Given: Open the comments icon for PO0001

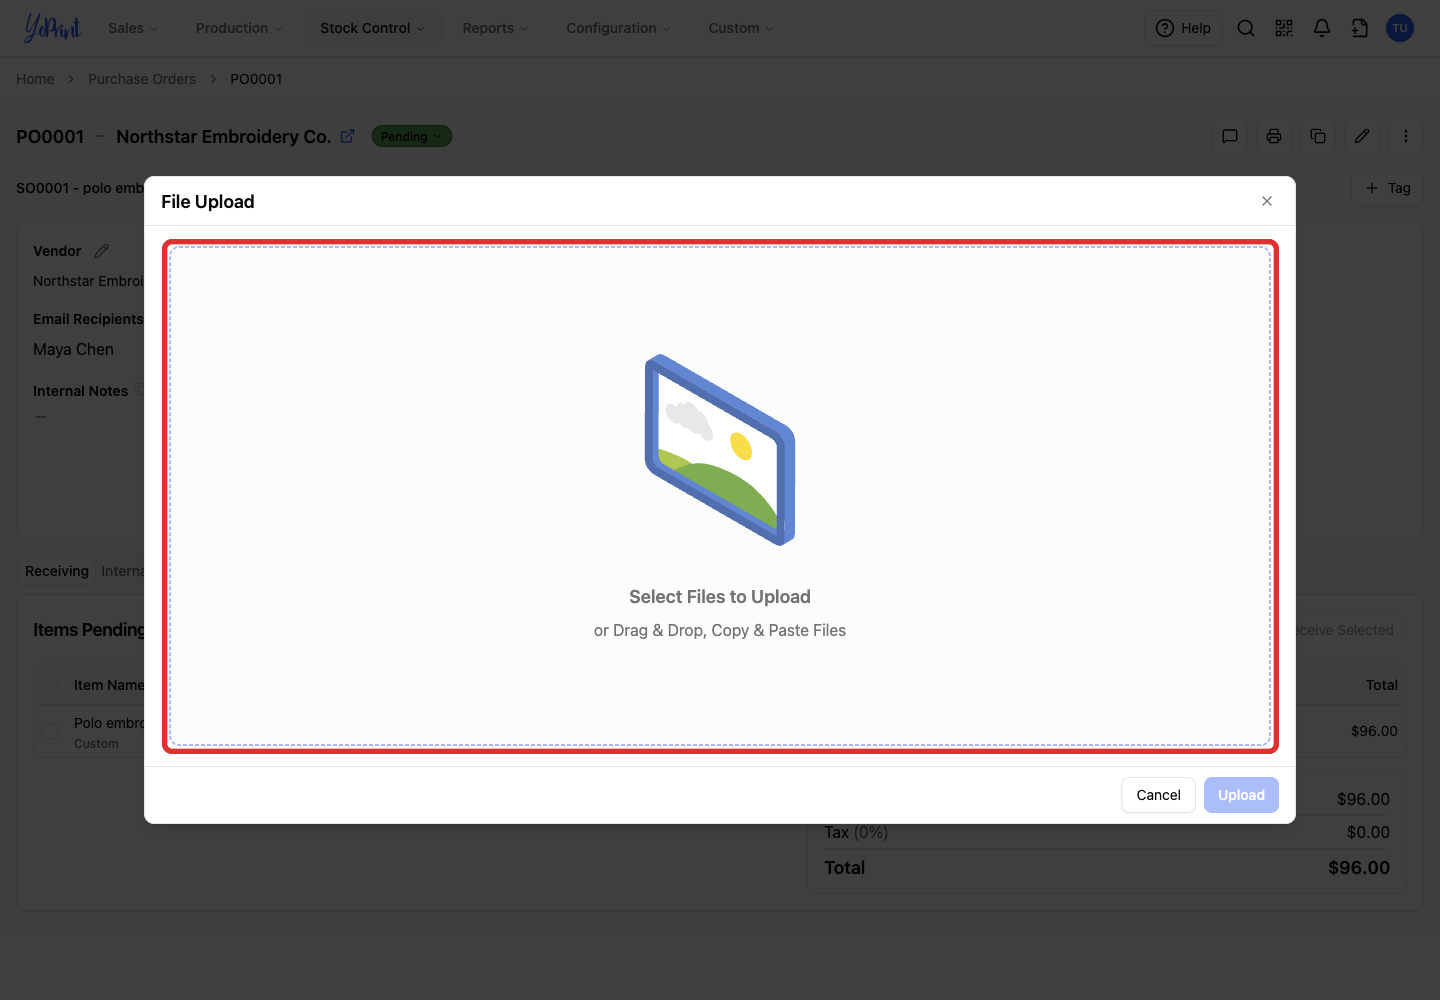Looking at the screenshot, I should 1230,136.
